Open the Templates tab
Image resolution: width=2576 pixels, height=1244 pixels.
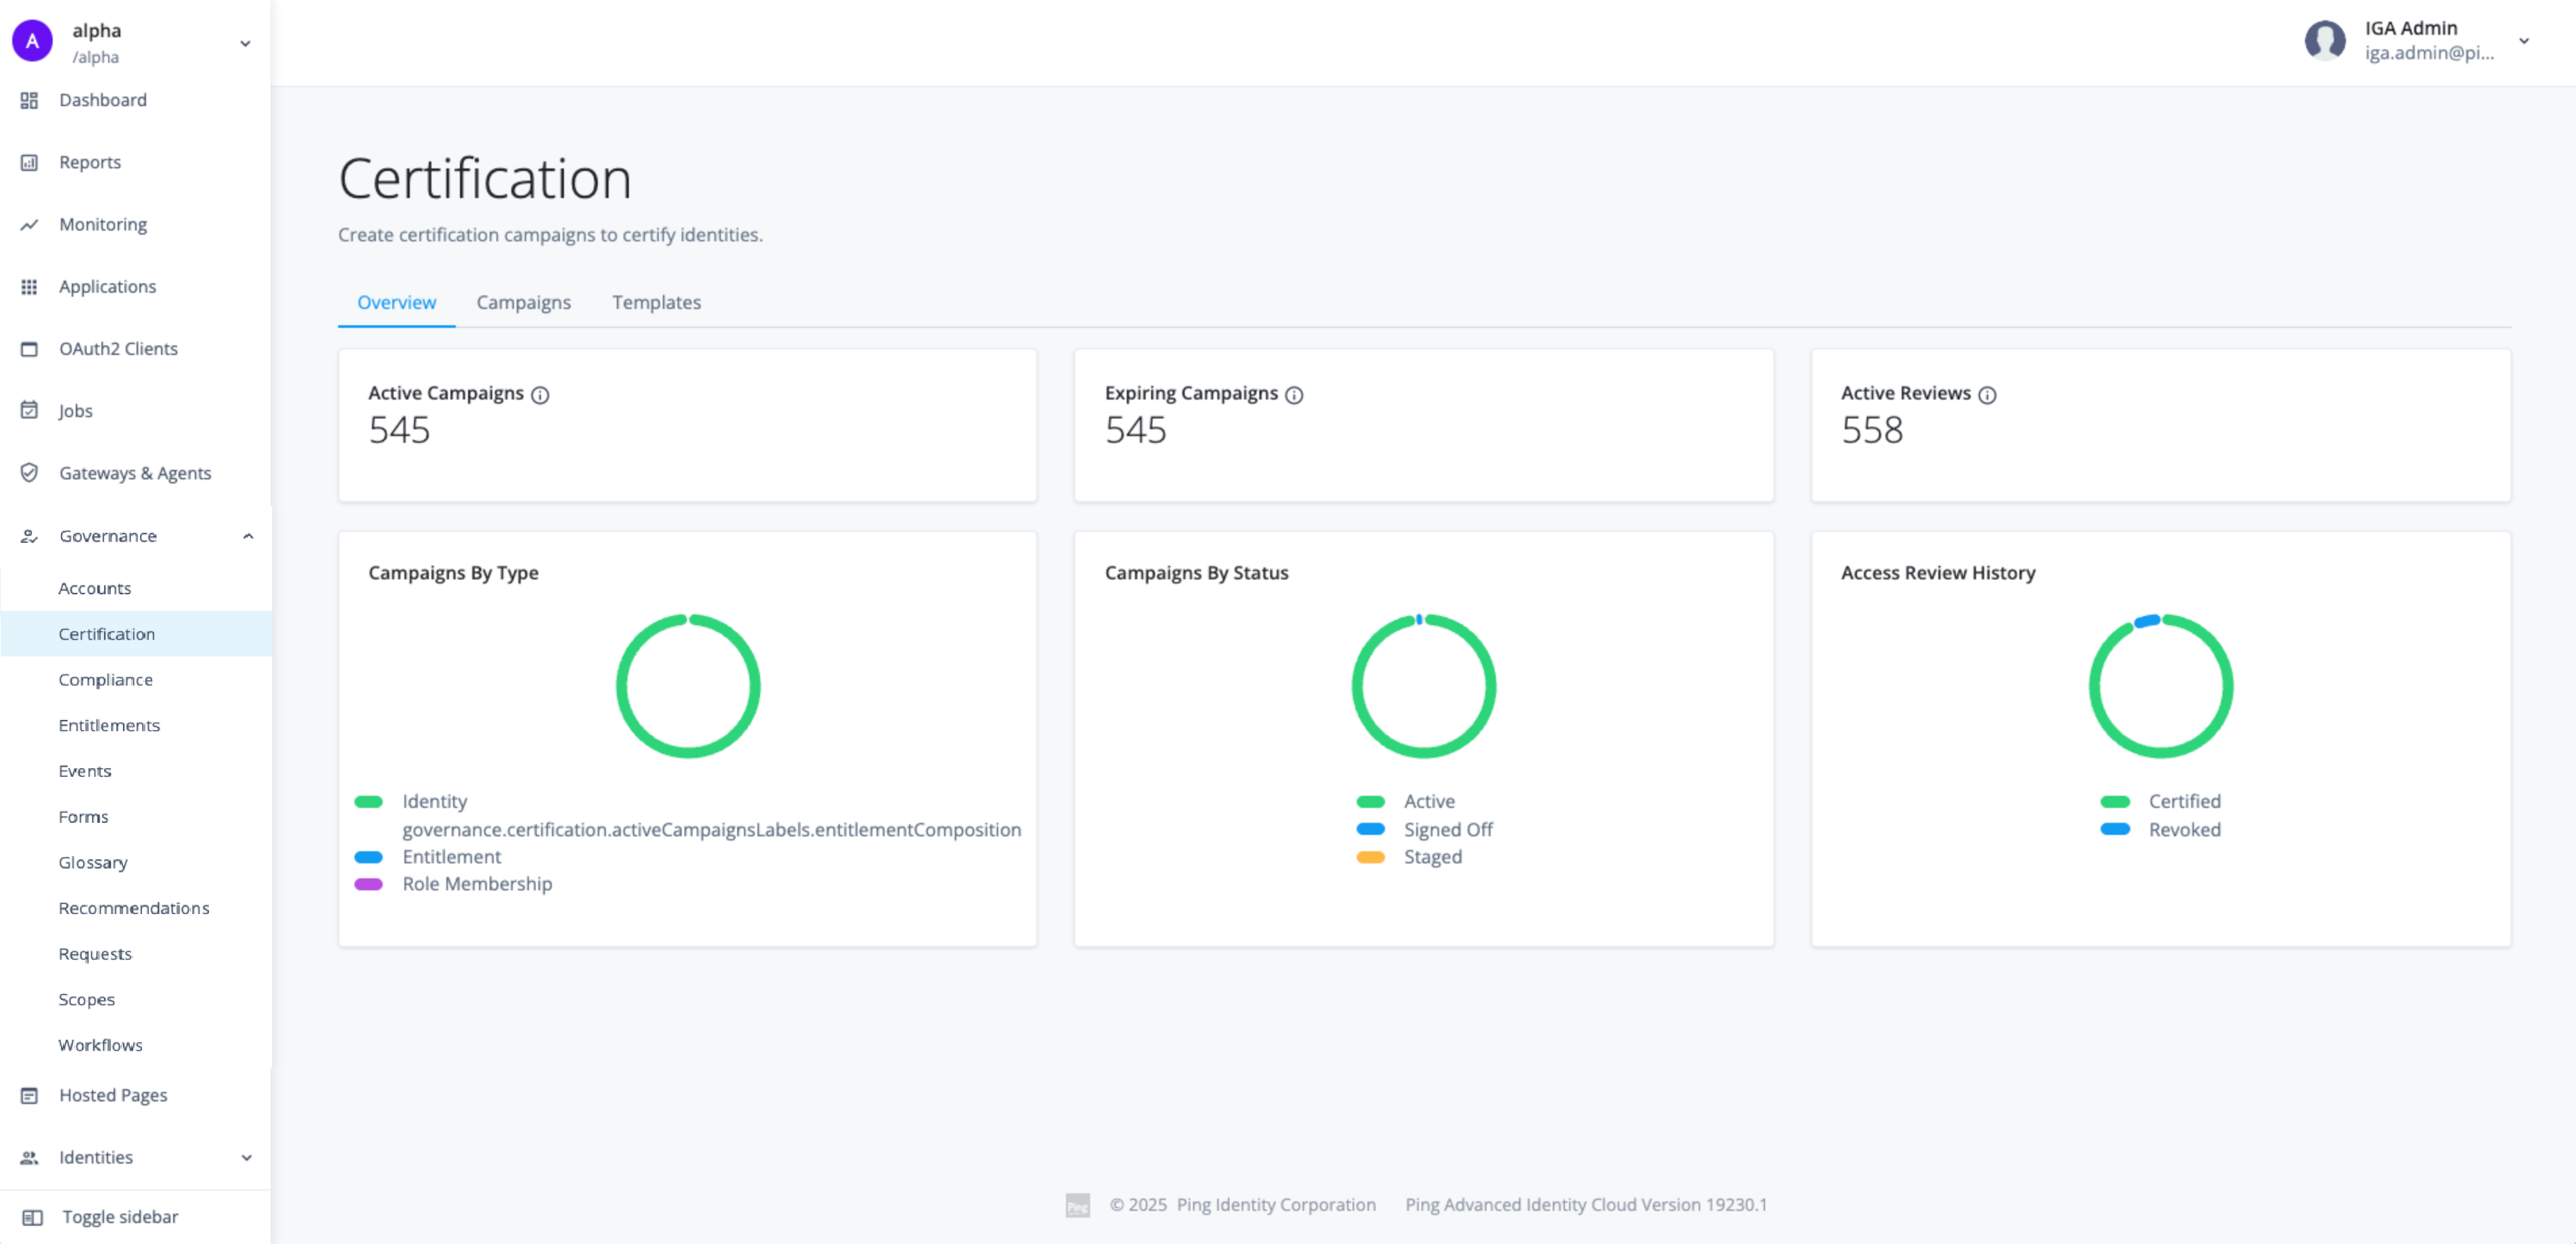[656, 302]
